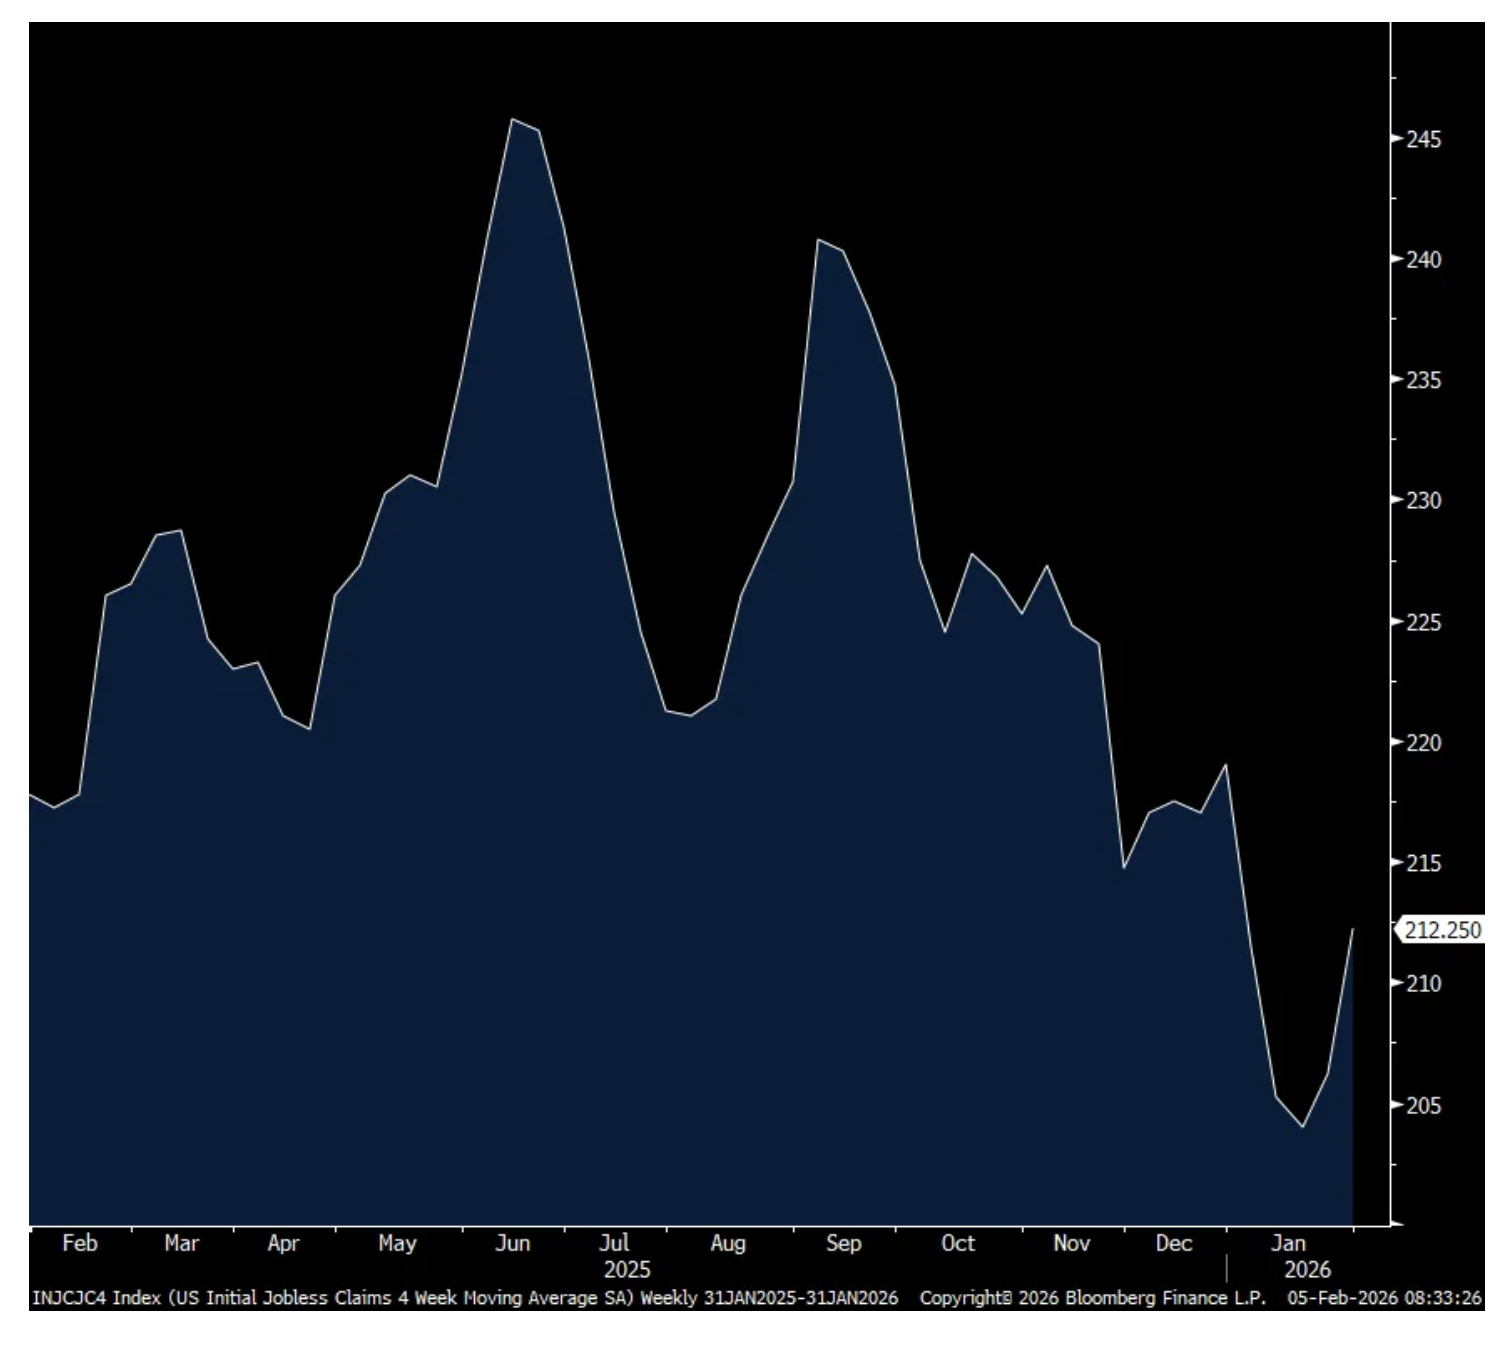The height and width of the screenshot is (1348, 1504).
Task: Click the 2025 year label
Action: pos(627,1269)
